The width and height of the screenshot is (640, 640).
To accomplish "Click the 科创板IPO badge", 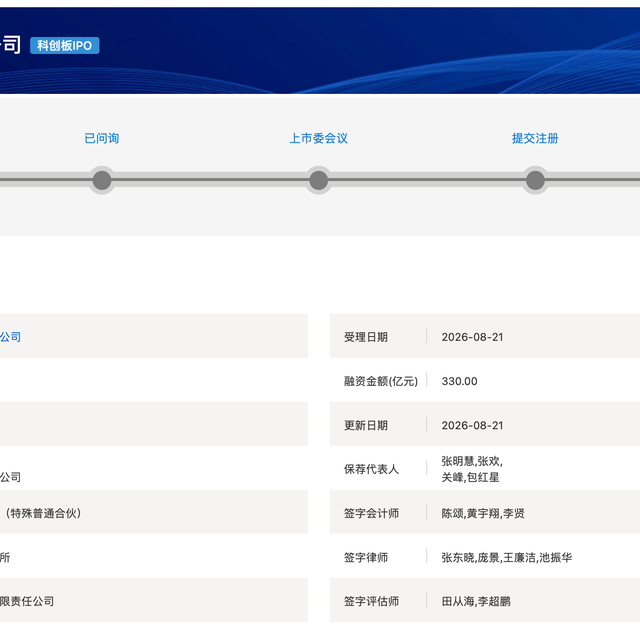I will click(64, 45).
